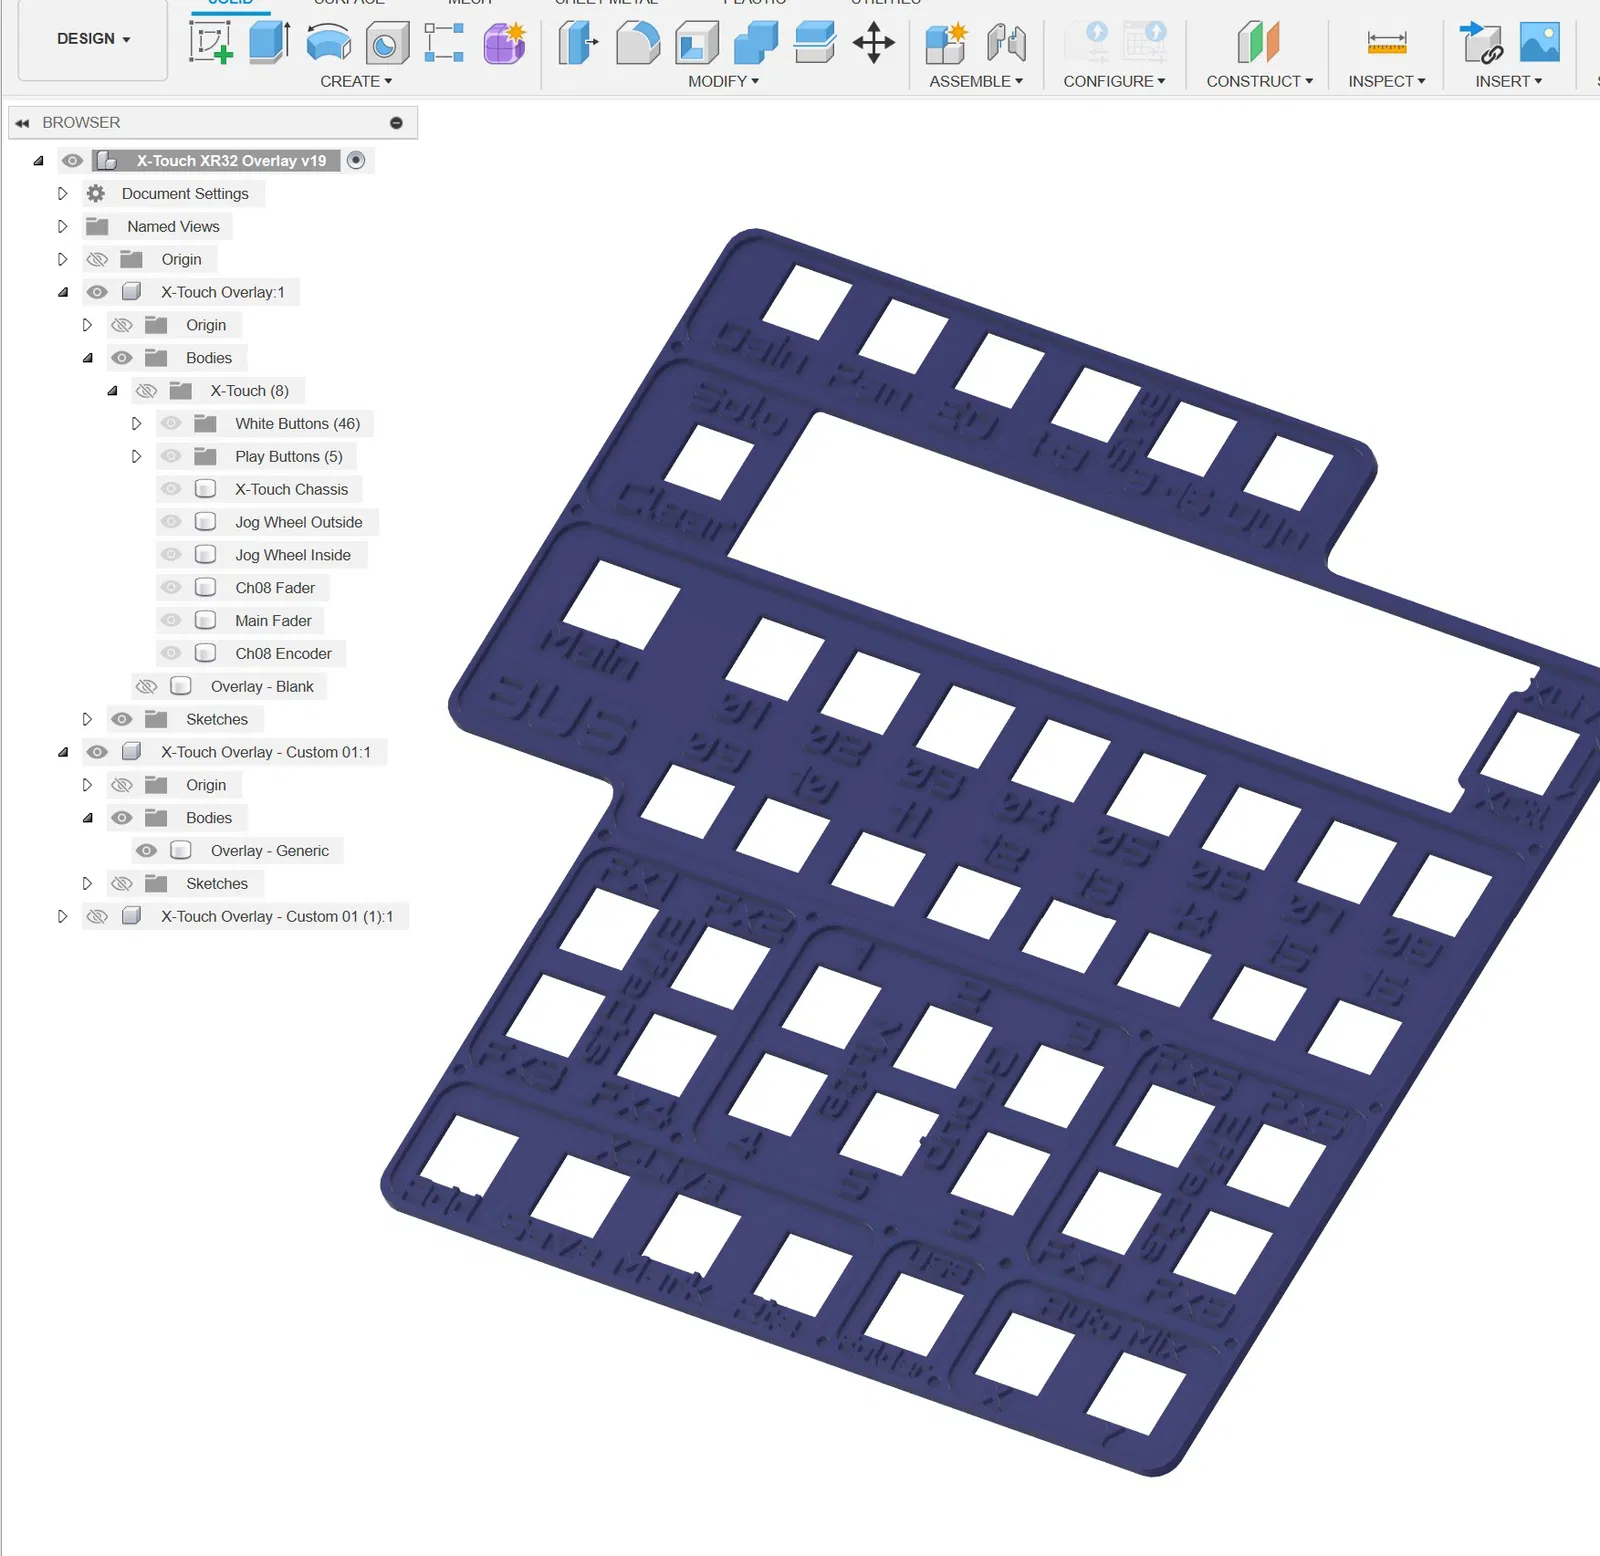Select the Jog Wheel Inside body
Screen dimensions: 1600x1556
point(293,556)
